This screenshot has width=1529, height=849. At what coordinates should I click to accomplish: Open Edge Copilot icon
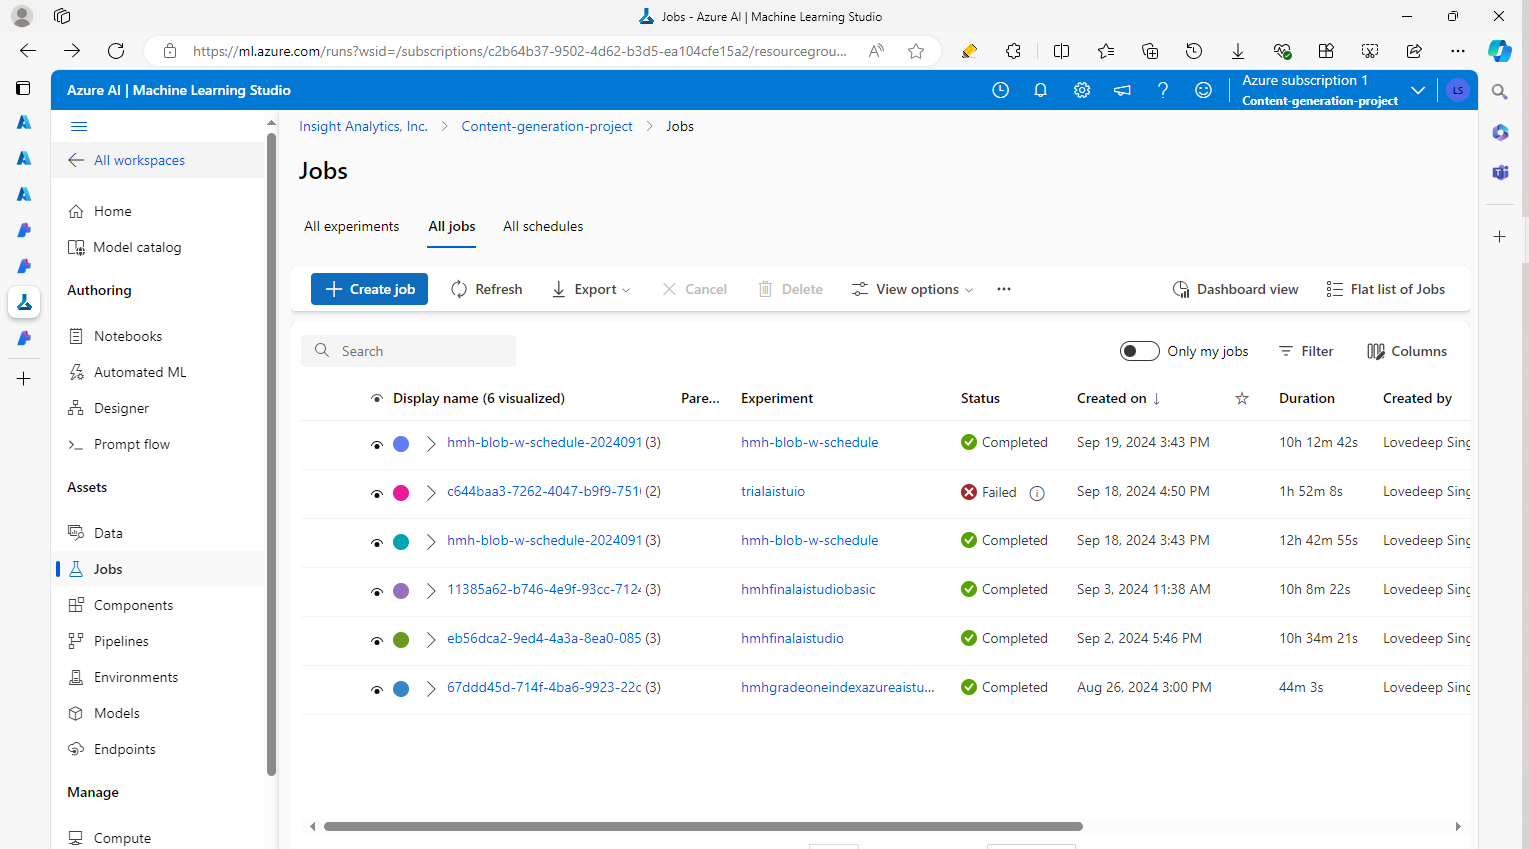coord(1499,51)
